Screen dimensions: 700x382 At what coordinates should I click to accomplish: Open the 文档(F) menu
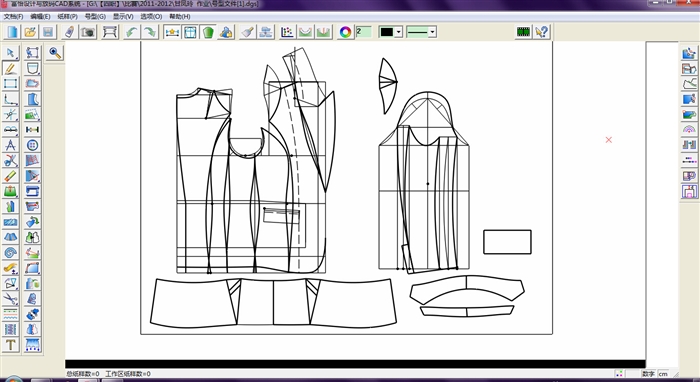[13, 17]
